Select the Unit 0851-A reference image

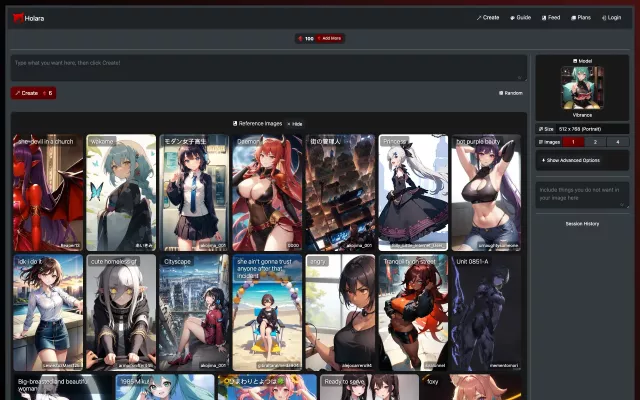pos(485,313)
